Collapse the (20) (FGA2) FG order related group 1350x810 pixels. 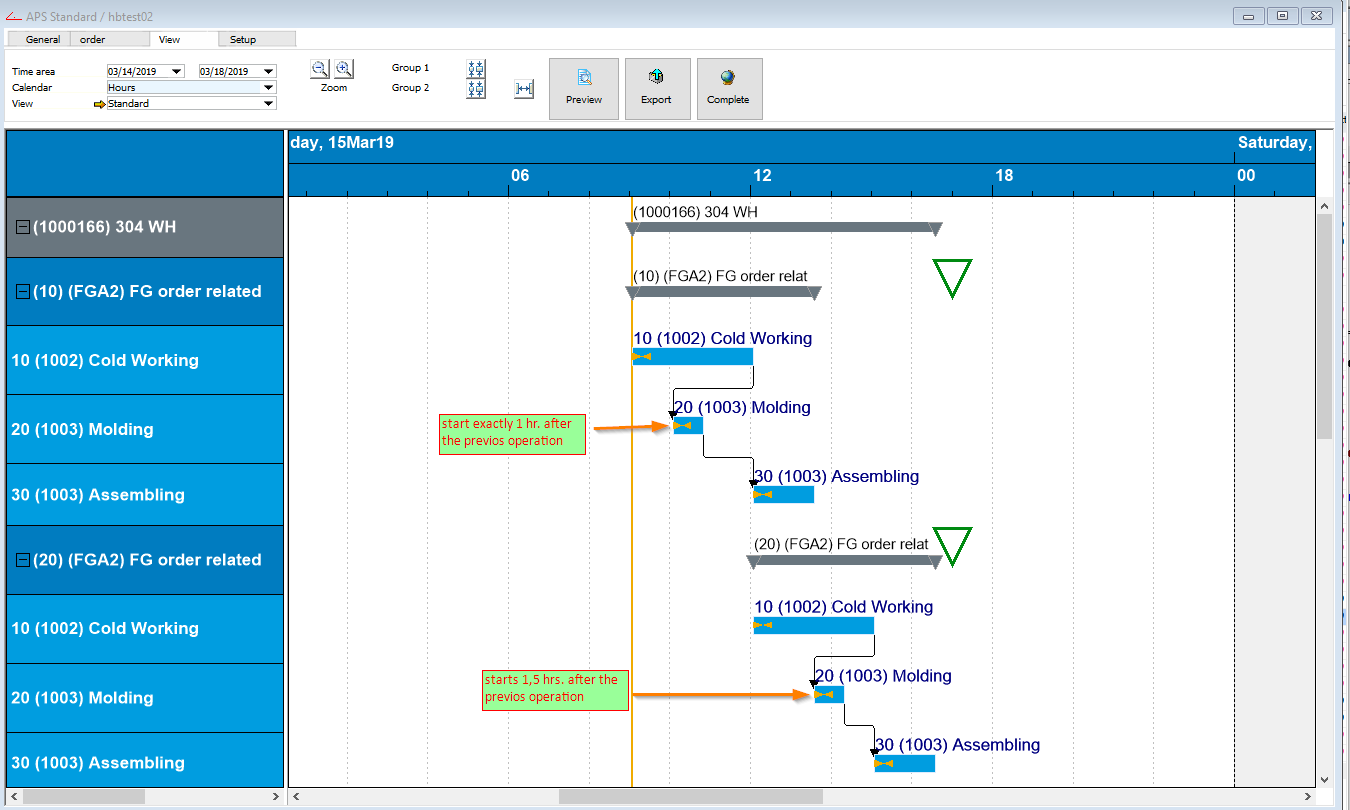point(21,559)
